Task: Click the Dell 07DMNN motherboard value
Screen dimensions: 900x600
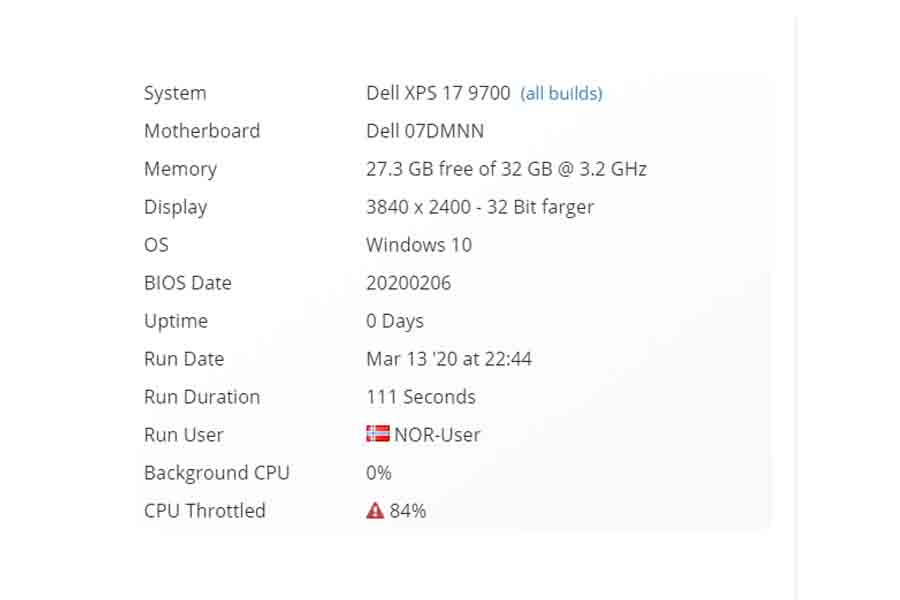Action: 427,131
